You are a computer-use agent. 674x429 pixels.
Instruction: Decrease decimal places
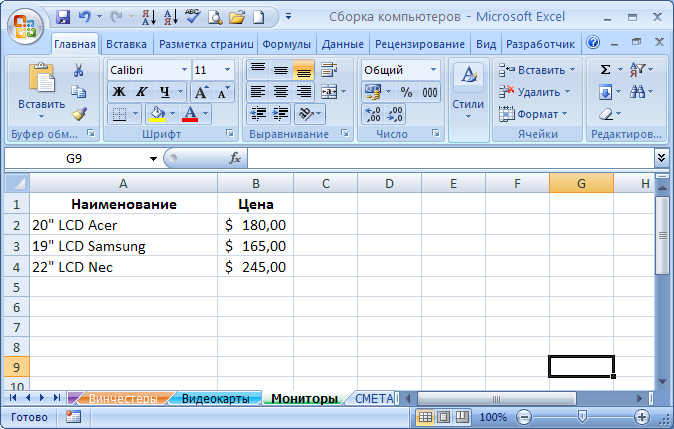(395, 114)
